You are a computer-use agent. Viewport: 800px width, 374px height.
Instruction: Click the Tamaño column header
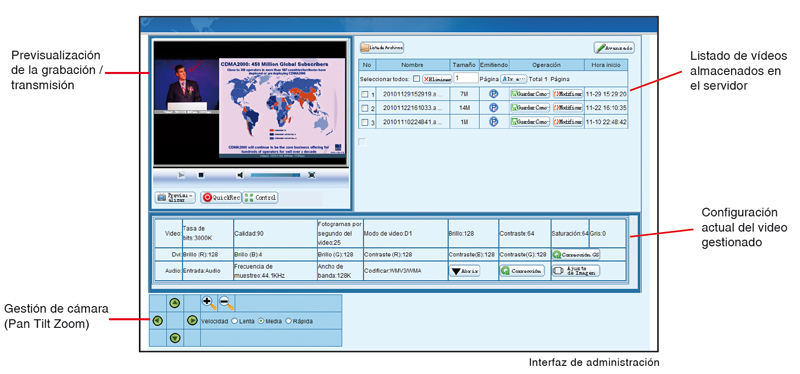[464, 65]
